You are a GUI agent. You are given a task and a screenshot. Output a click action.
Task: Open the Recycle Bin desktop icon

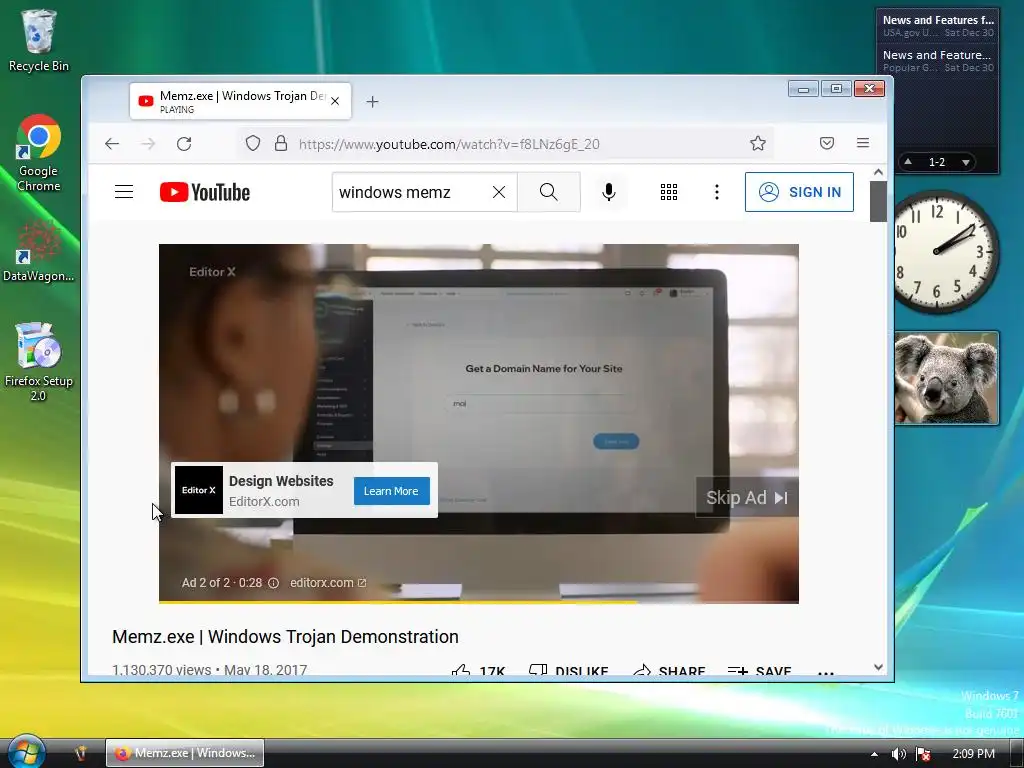[39, 40]
